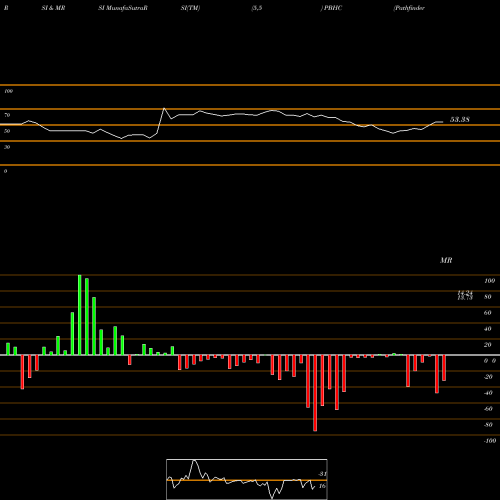The height and width of the screenshot is (500, 500).
Task: Click the MR axis label -40
Action: click(x=488, y=393)
